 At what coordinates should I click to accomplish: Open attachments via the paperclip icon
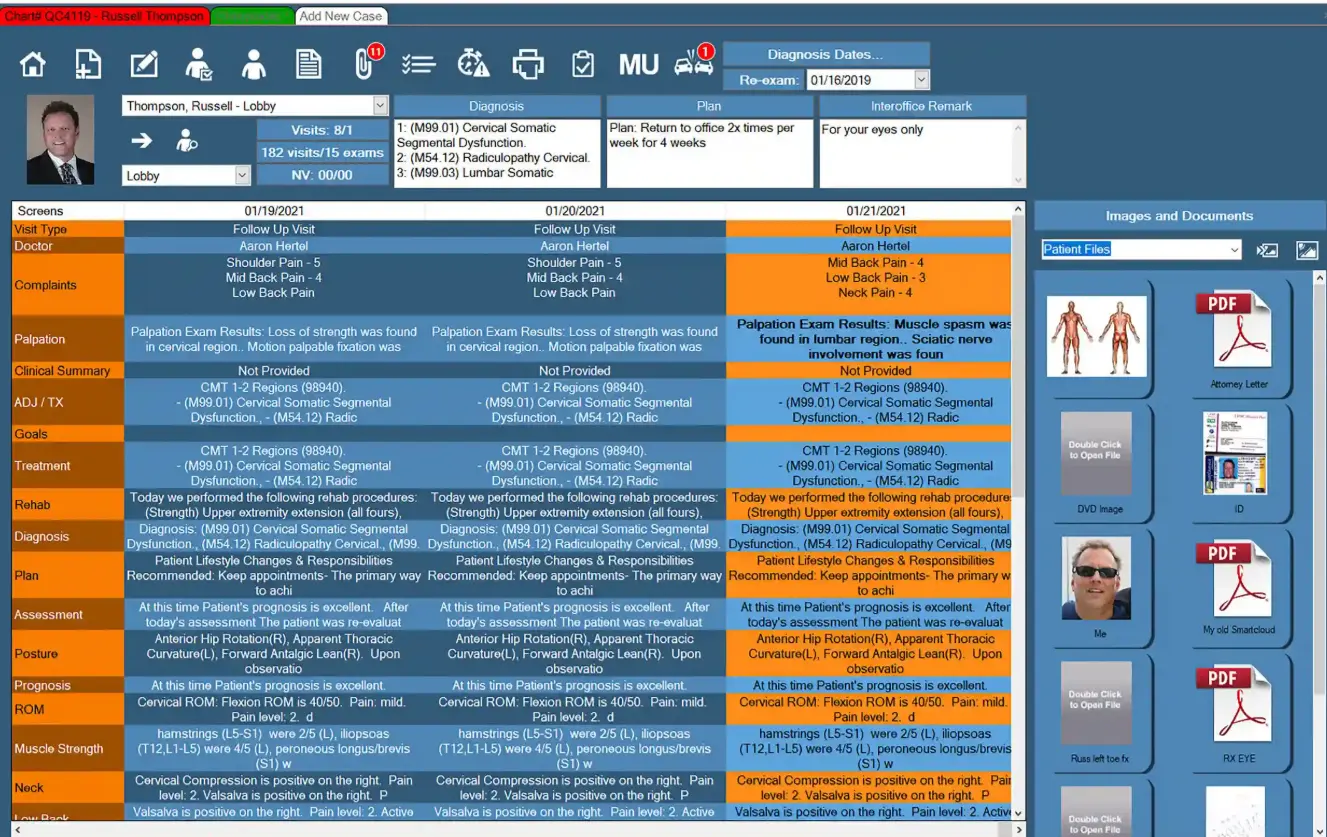coord(364,63)
